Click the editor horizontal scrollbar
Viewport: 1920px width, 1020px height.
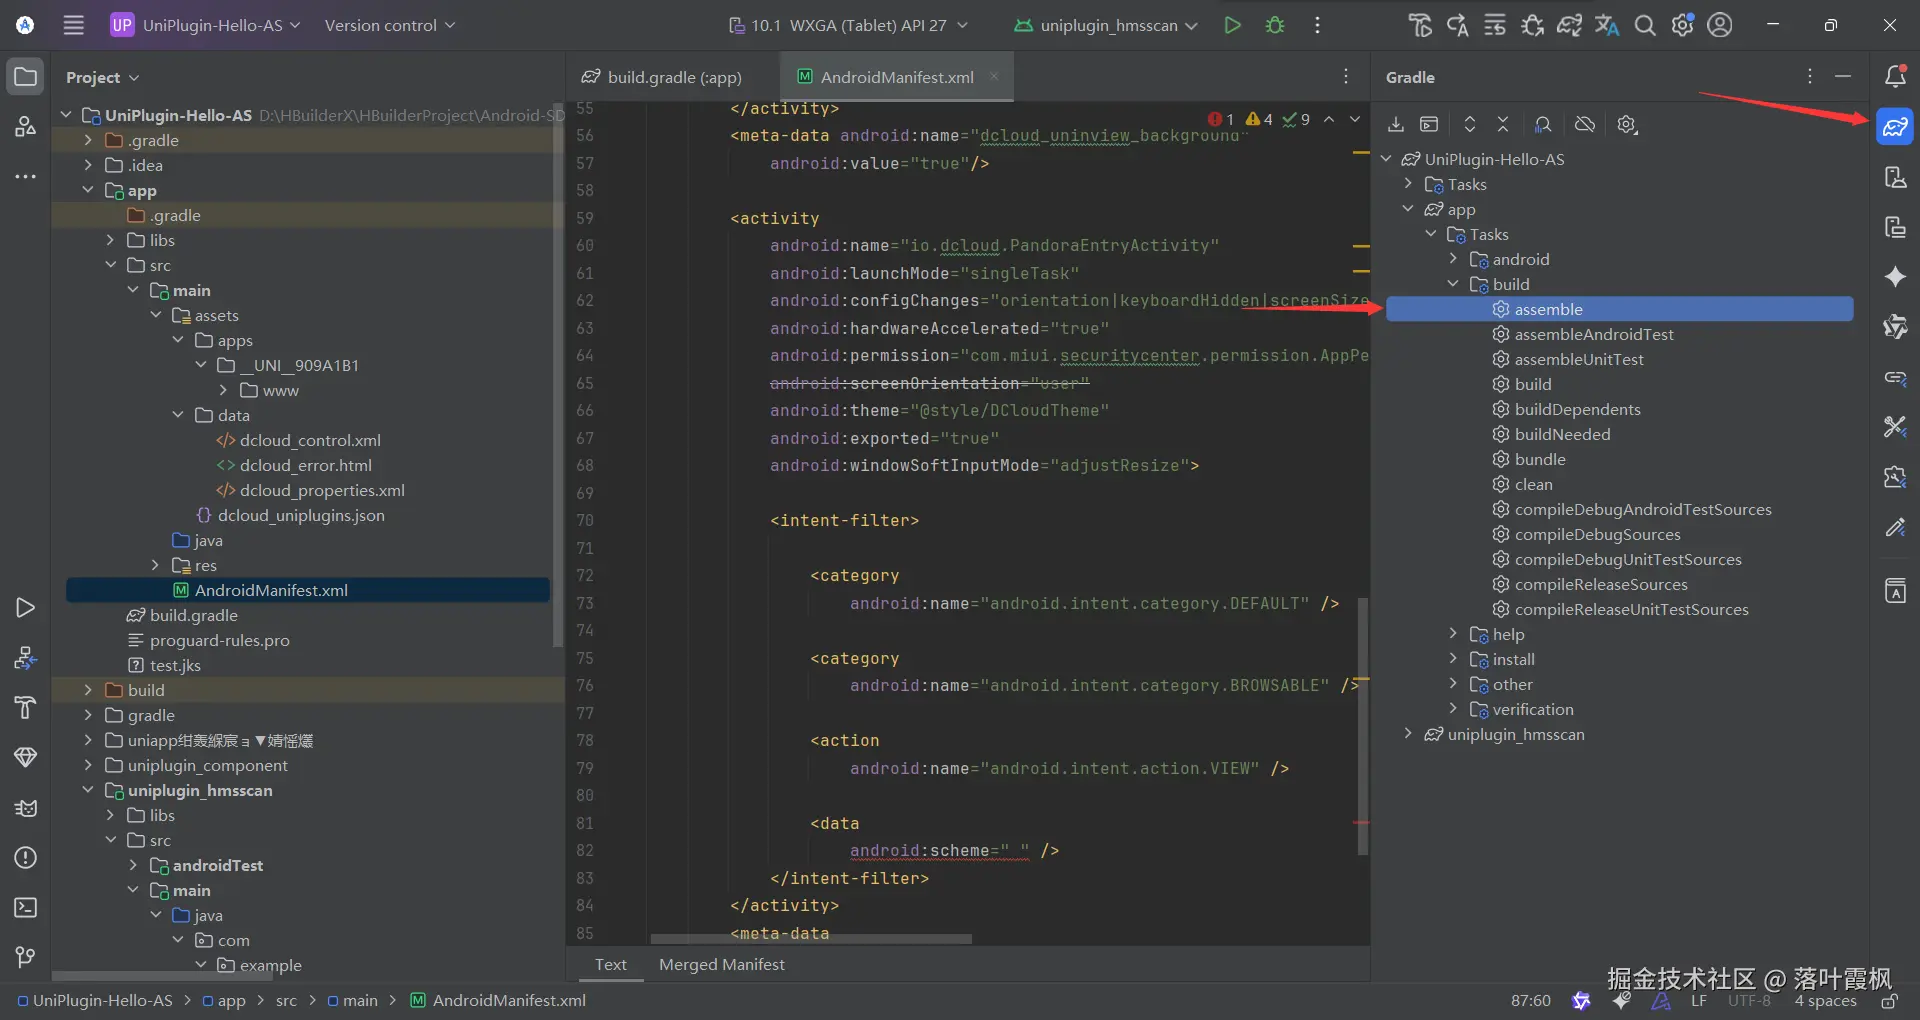point(810,939)
